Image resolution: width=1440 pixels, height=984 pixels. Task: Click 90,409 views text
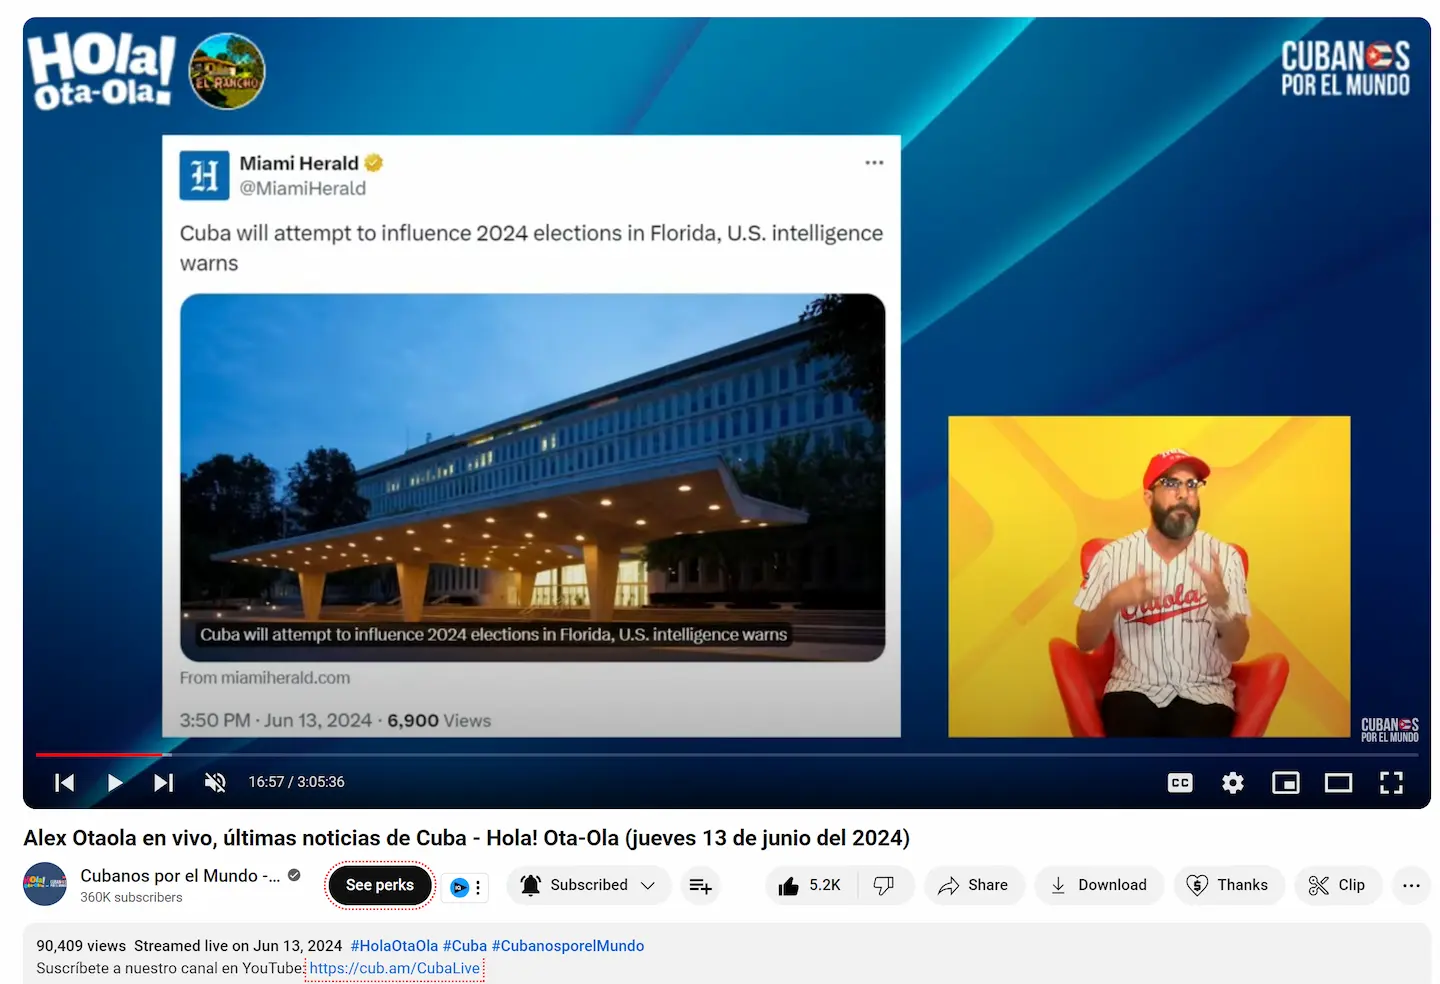(81, 946)
